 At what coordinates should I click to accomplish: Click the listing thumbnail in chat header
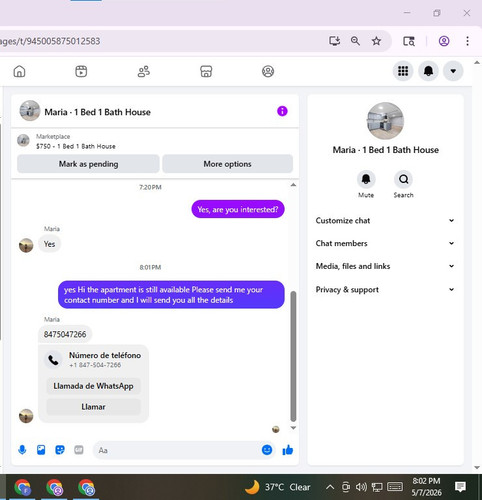[x=29, y=111]
